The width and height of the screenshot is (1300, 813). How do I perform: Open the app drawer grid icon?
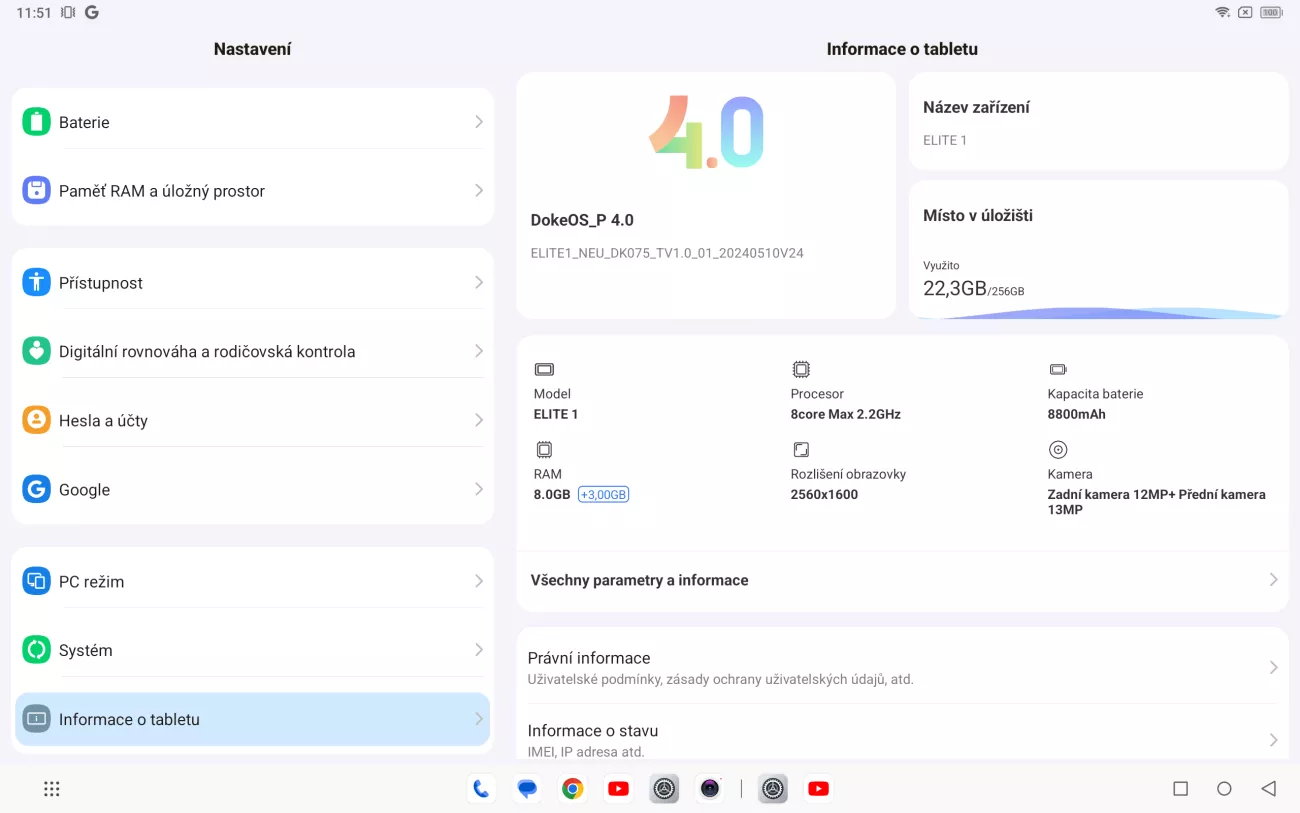click(52, 789)
